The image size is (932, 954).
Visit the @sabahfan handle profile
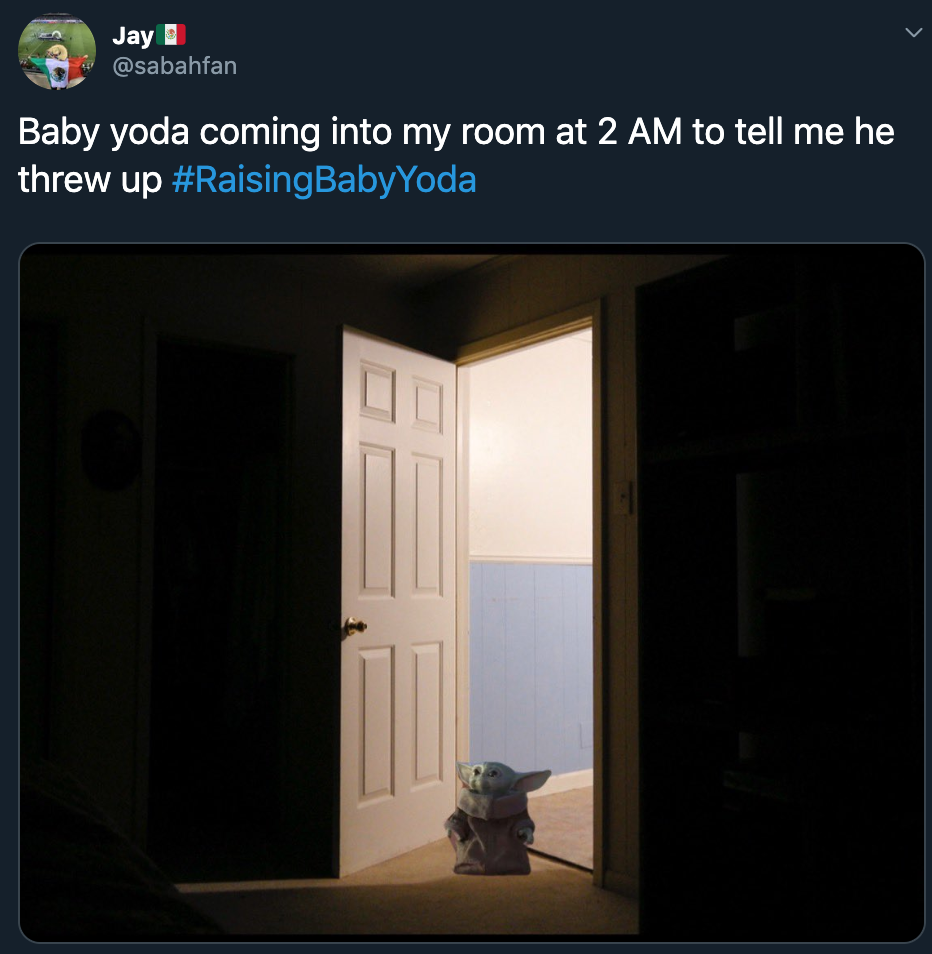point(175,66)
